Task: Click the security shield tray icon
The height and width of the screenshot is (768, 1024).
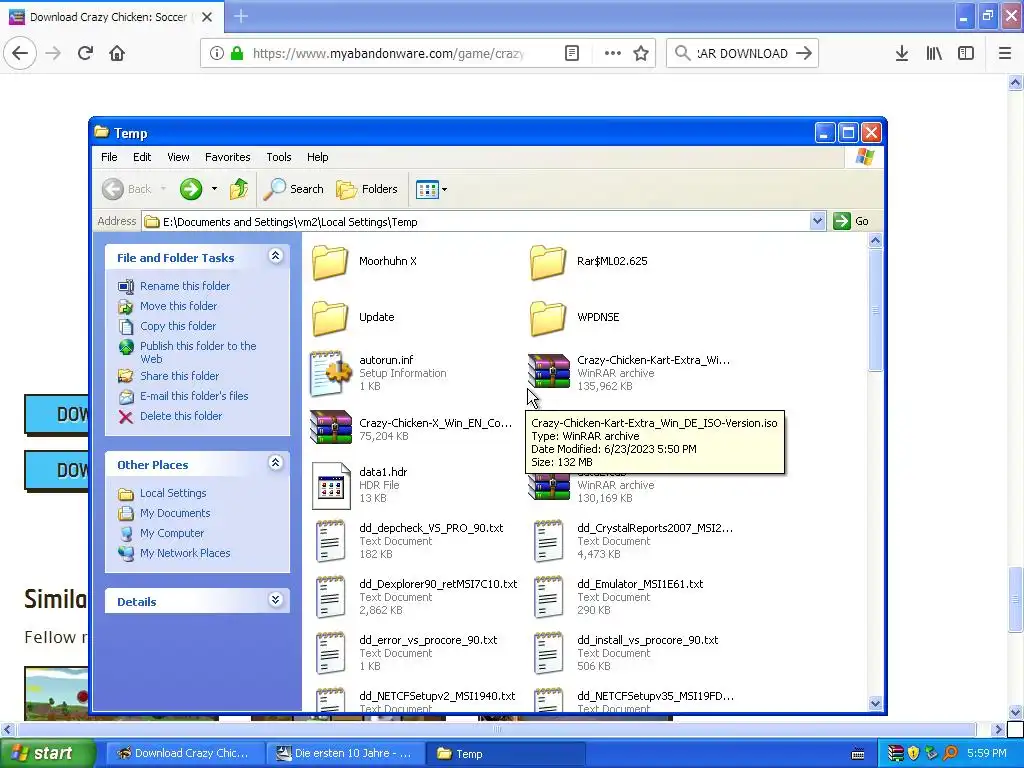Action: 914,753
